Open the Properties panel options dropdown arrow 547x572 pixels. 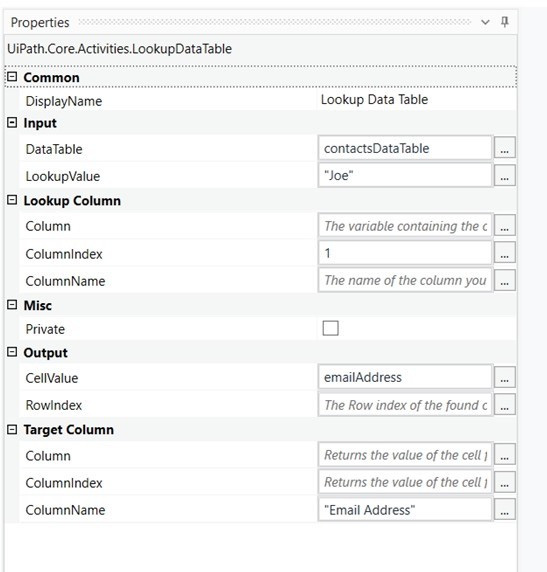pos(485,22)
